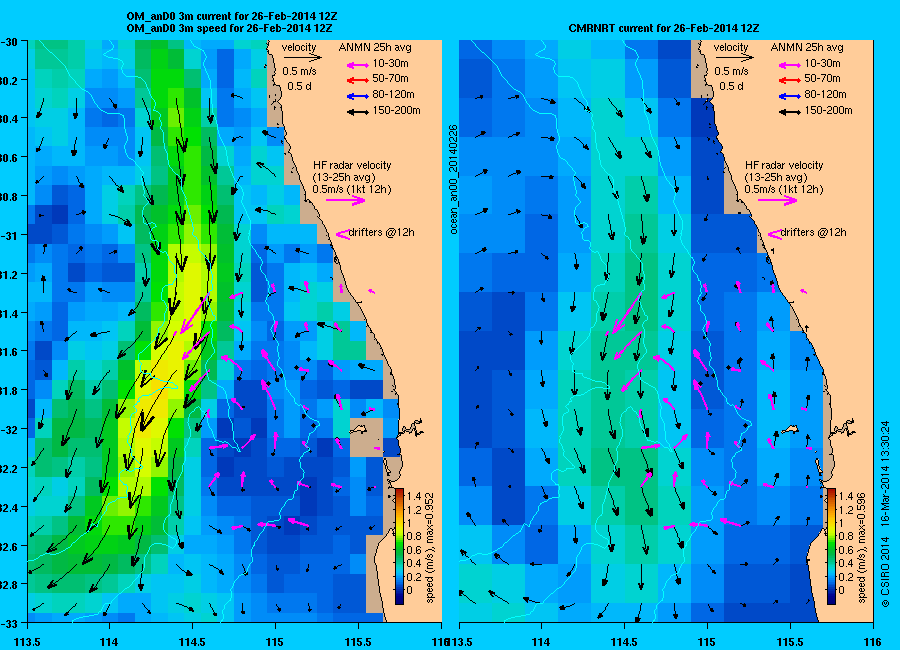Viewport: 900px width, 650px height.
Task: Click the black 150-200m arrow in left legend
Action: coord(358,112)
